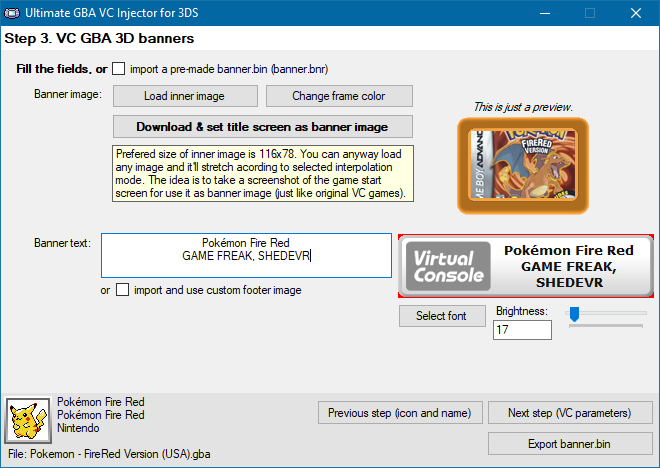
Task: Click Export banner.bin button
Action: 570,444
